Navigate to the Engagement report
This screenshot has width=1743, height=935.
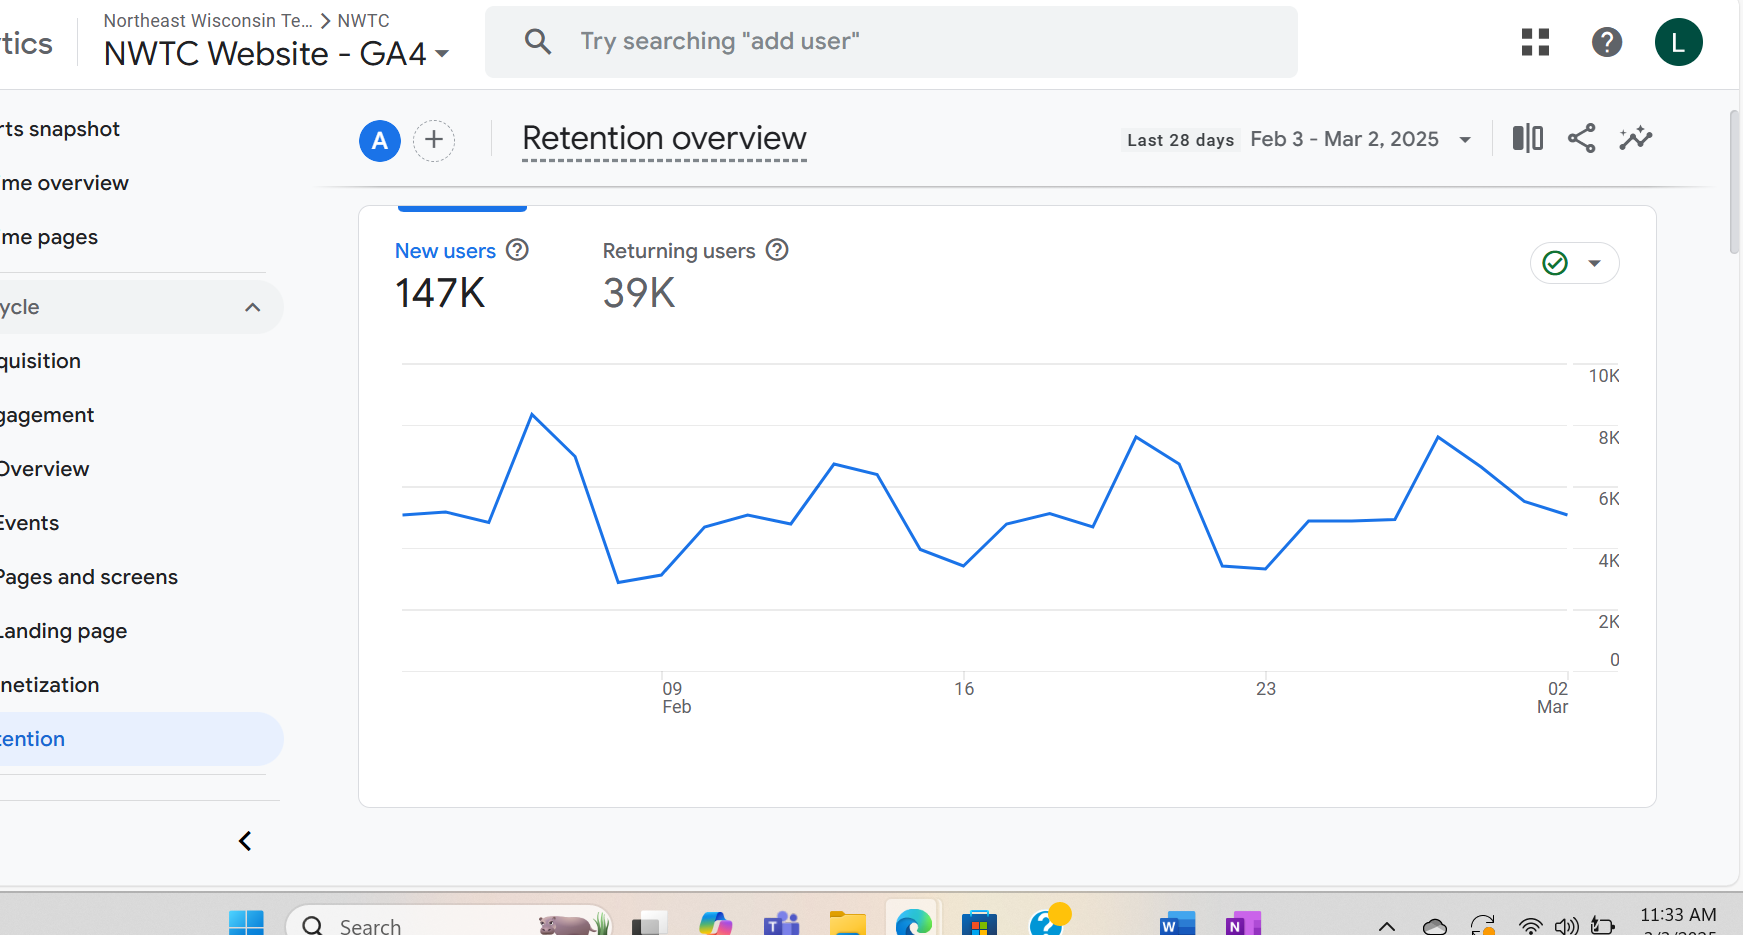click(x=46, y=414)
